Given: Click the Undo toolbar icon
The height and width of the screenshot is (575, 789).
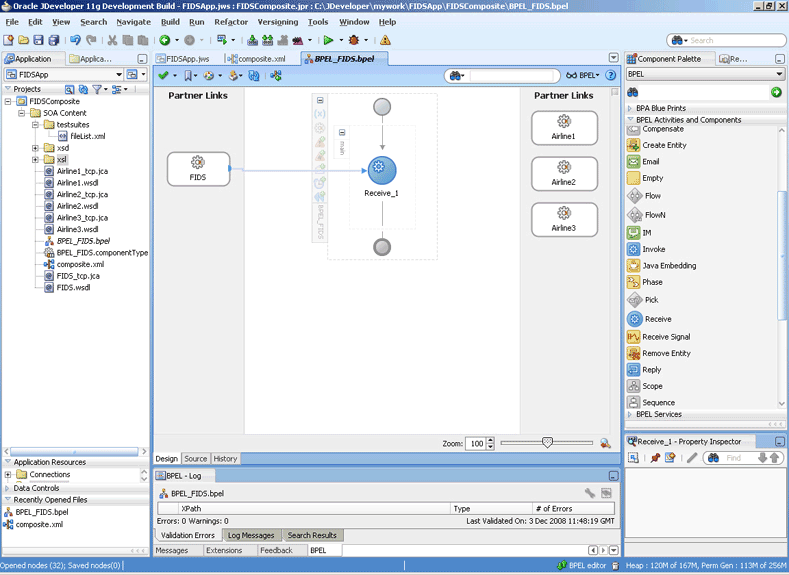Looking at the screenshot, I should [x=75, y=40].
